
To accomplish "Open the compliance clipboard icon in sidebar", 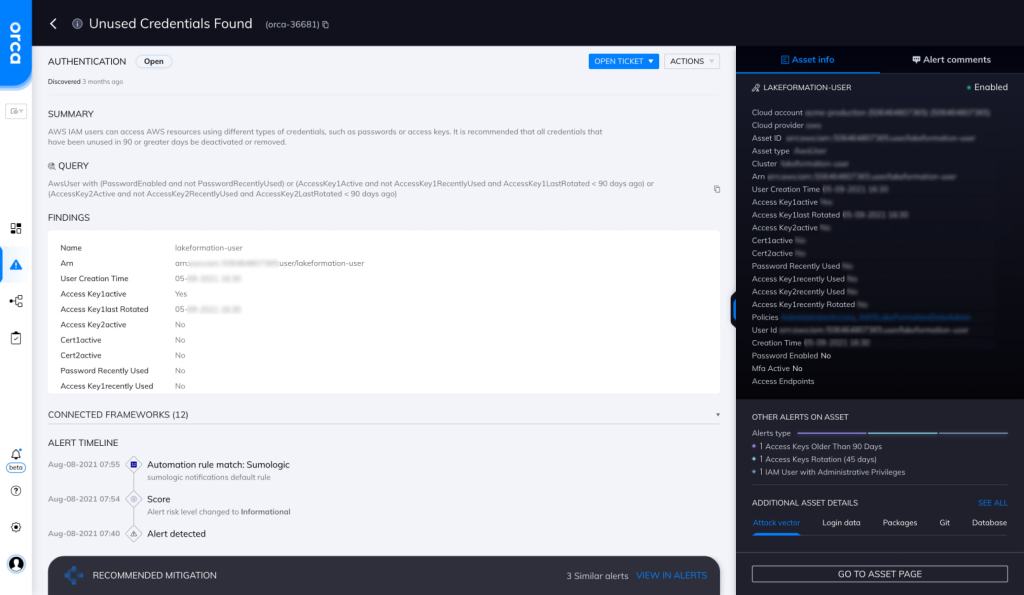I will pos(16,338).
